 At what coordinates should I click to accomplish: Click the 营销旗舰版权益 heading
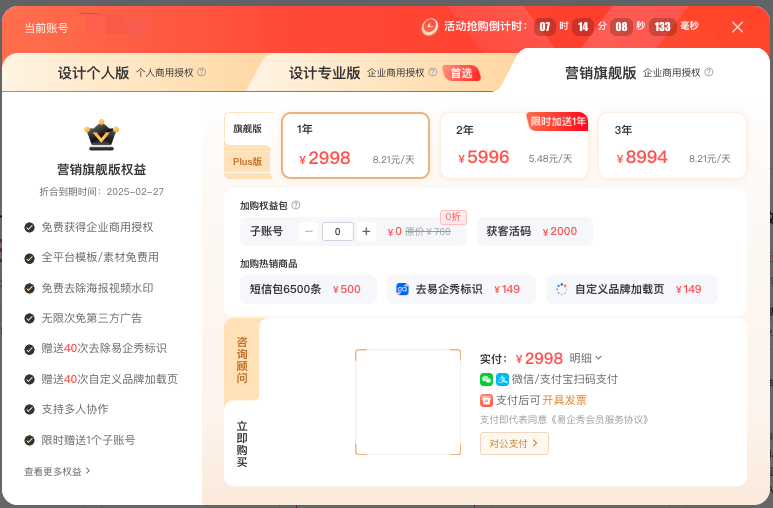coord(102,170)
